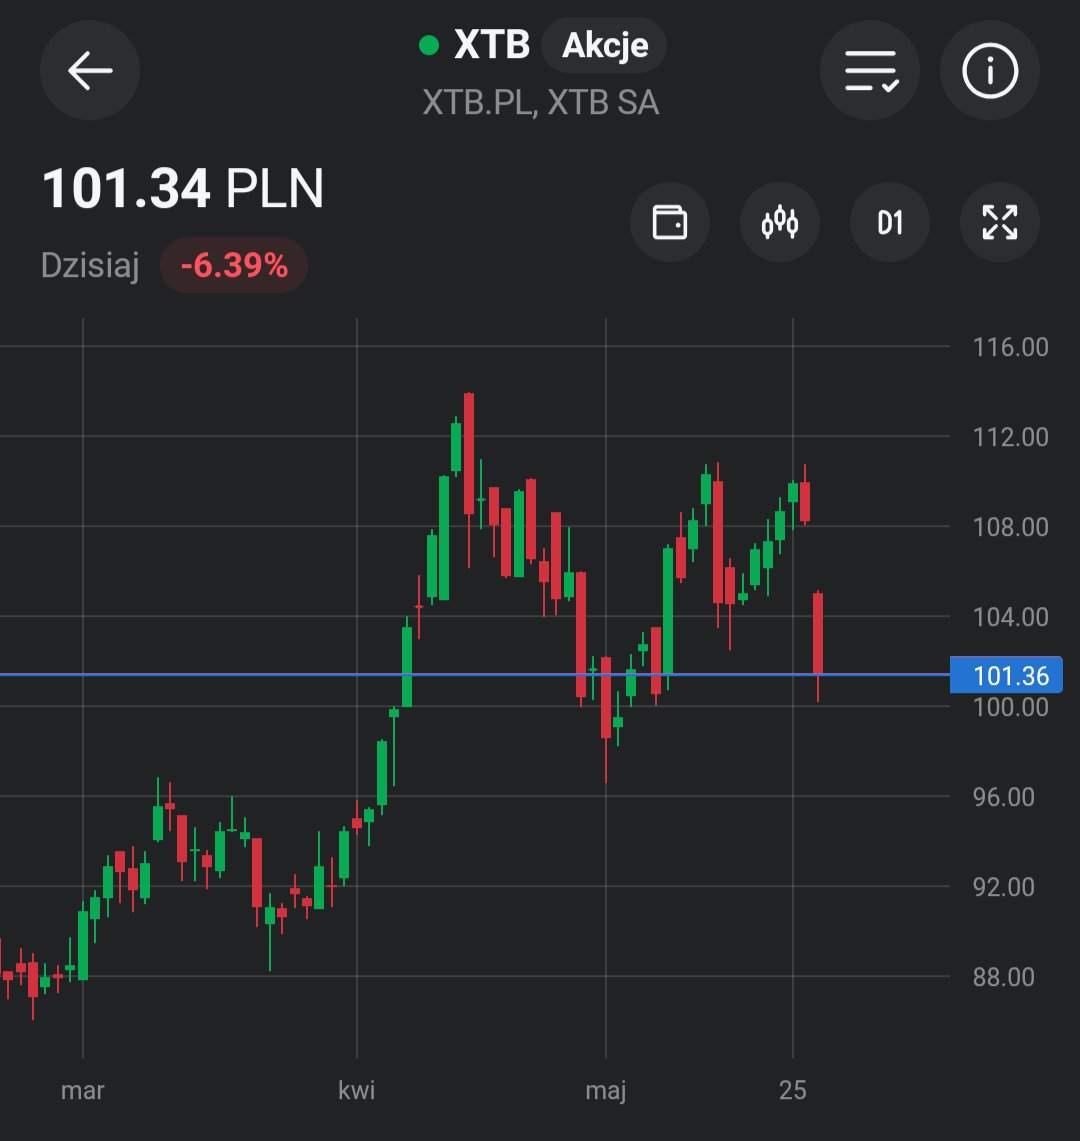Go back using the arrow button
Viewport: 1080px width, 1141px height.
[90, 71]
